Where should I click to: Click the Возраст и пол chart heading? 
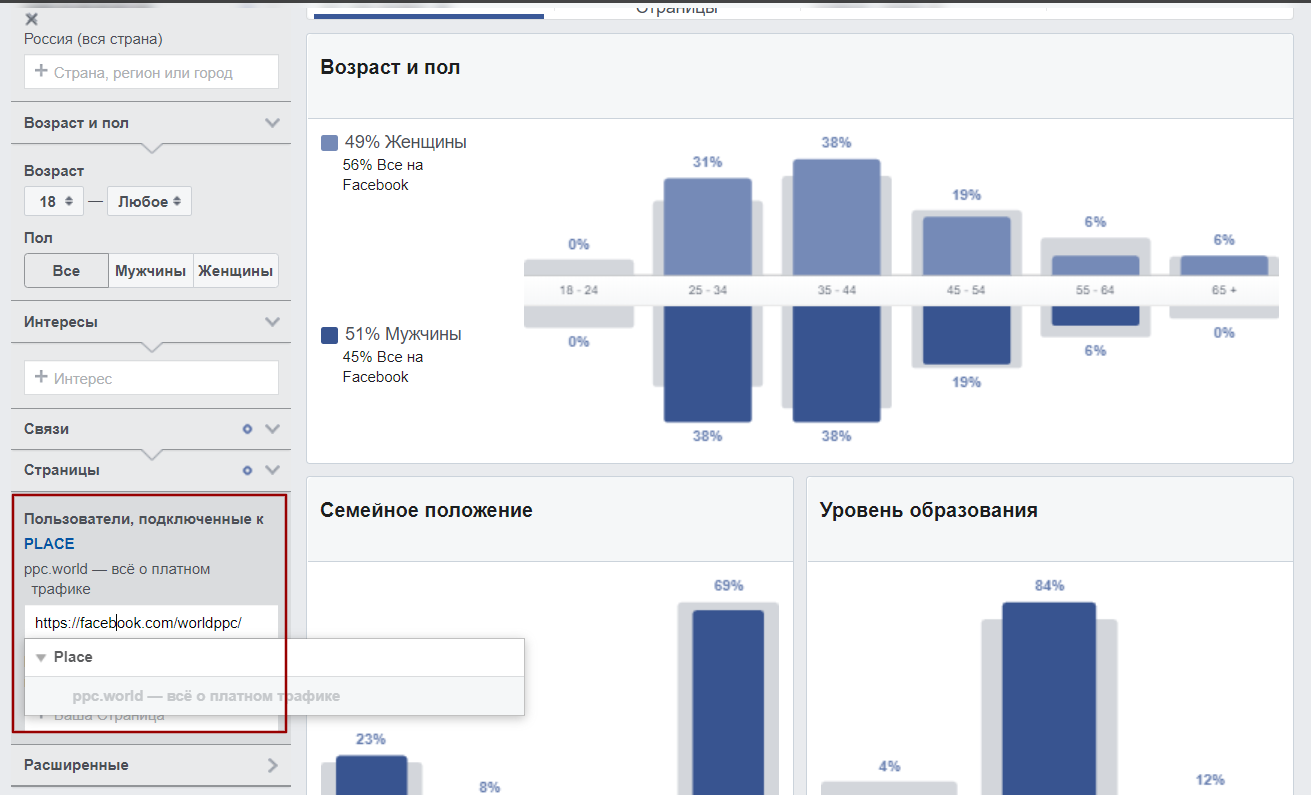(390, 68)
